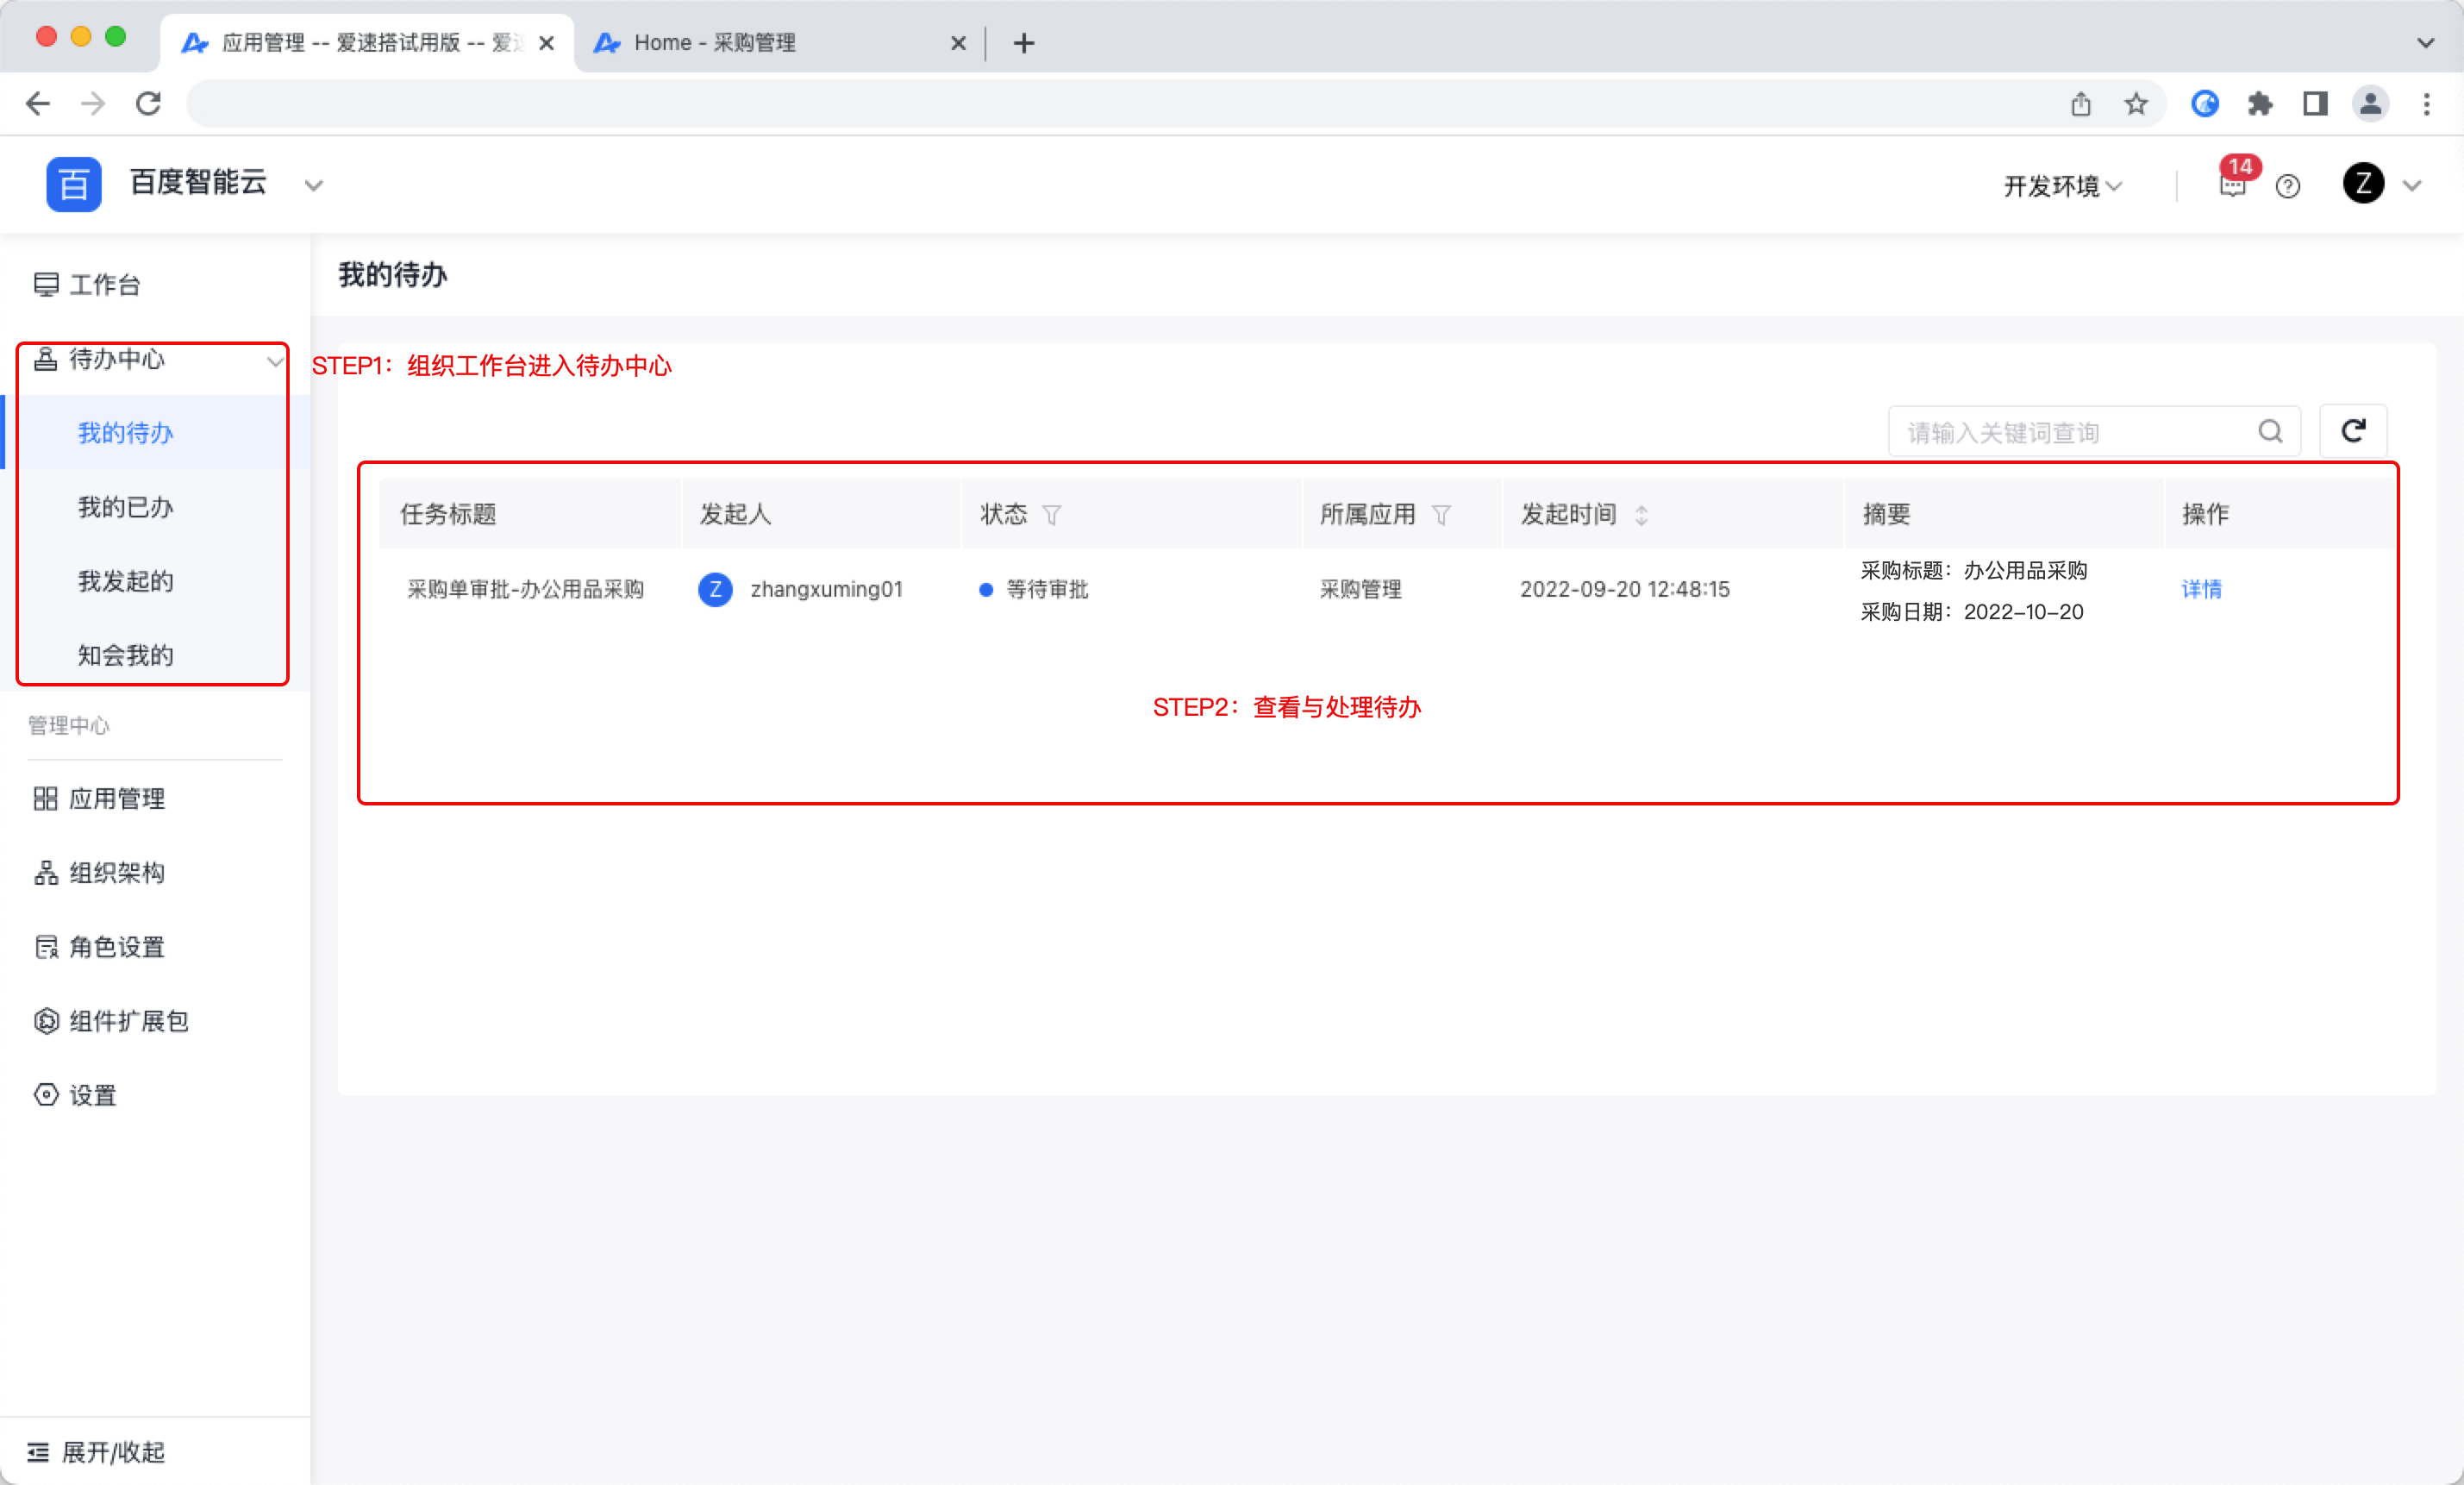Open 详情 link for the purchase task

tap(2201, 589)
